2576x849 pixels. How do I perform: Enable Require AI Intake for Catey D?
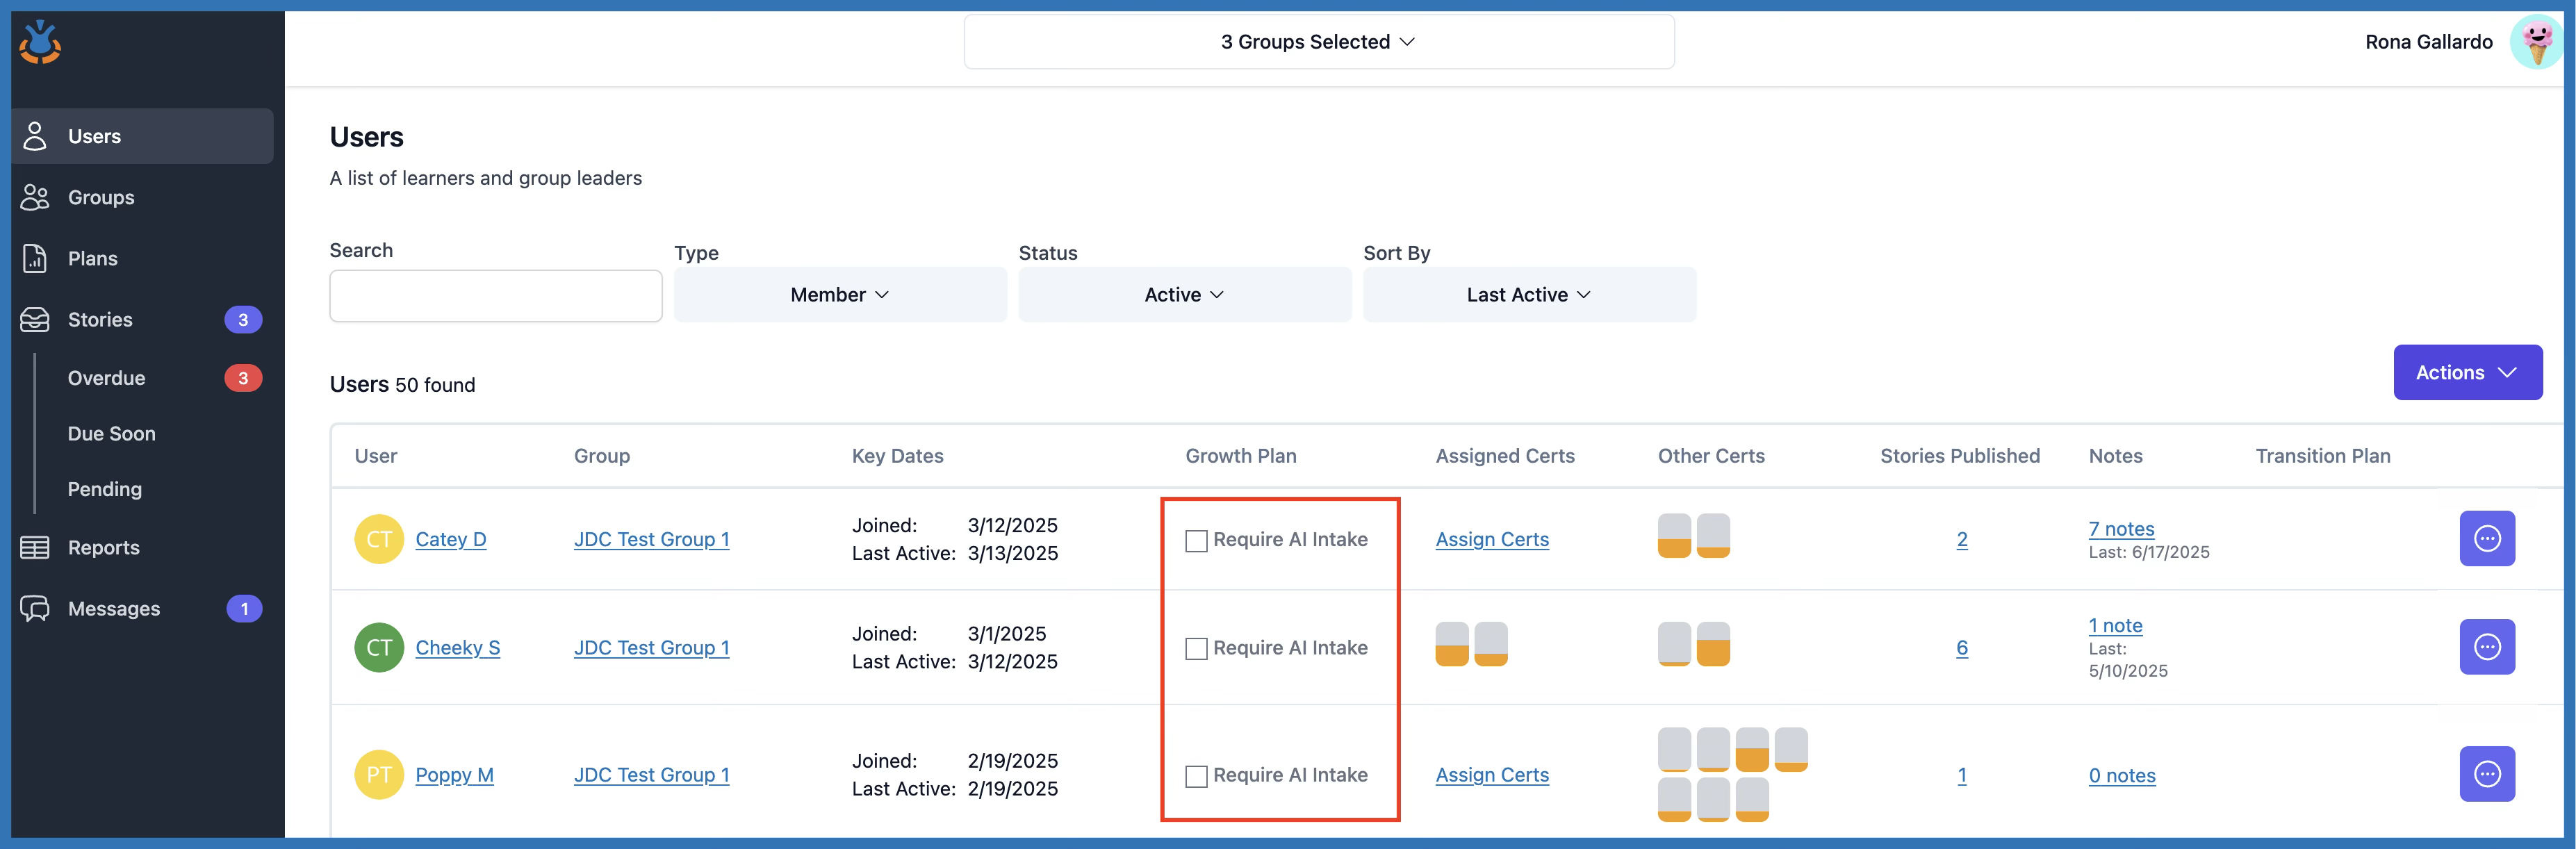point(1196,541)
